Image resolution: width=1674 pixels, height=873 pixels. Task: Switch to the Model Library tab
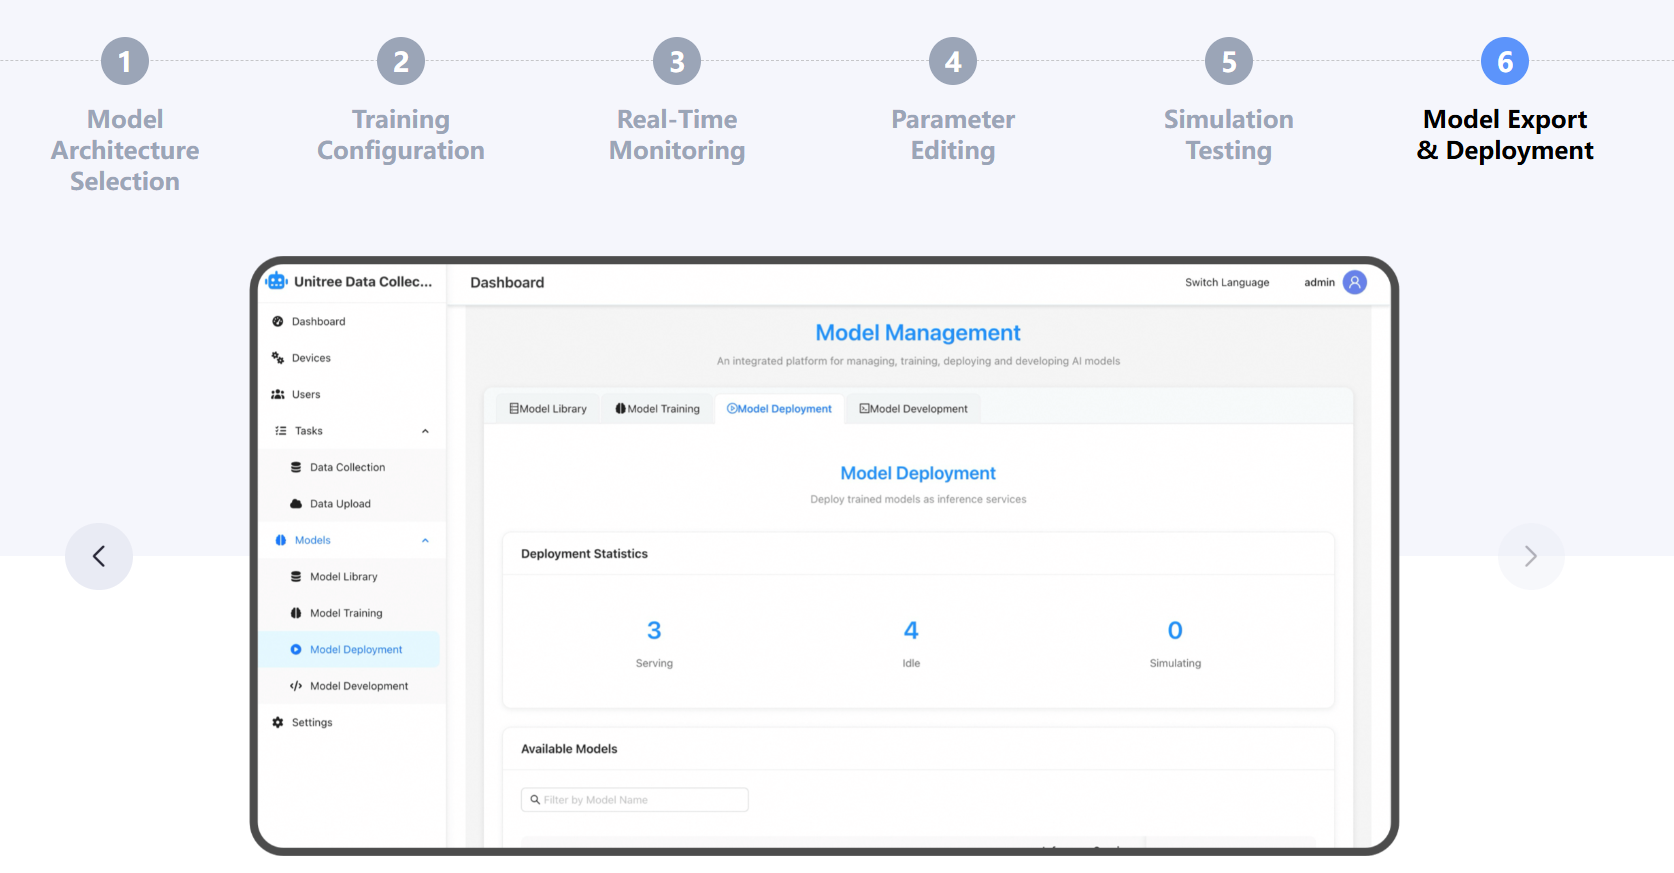548,409
